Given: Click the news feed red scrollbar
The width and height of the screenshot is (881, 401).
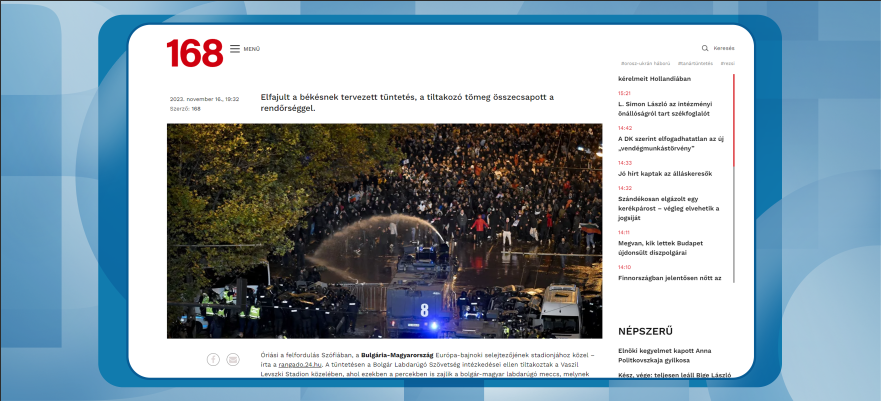Looking at the screenshot, I should [734, 120].
